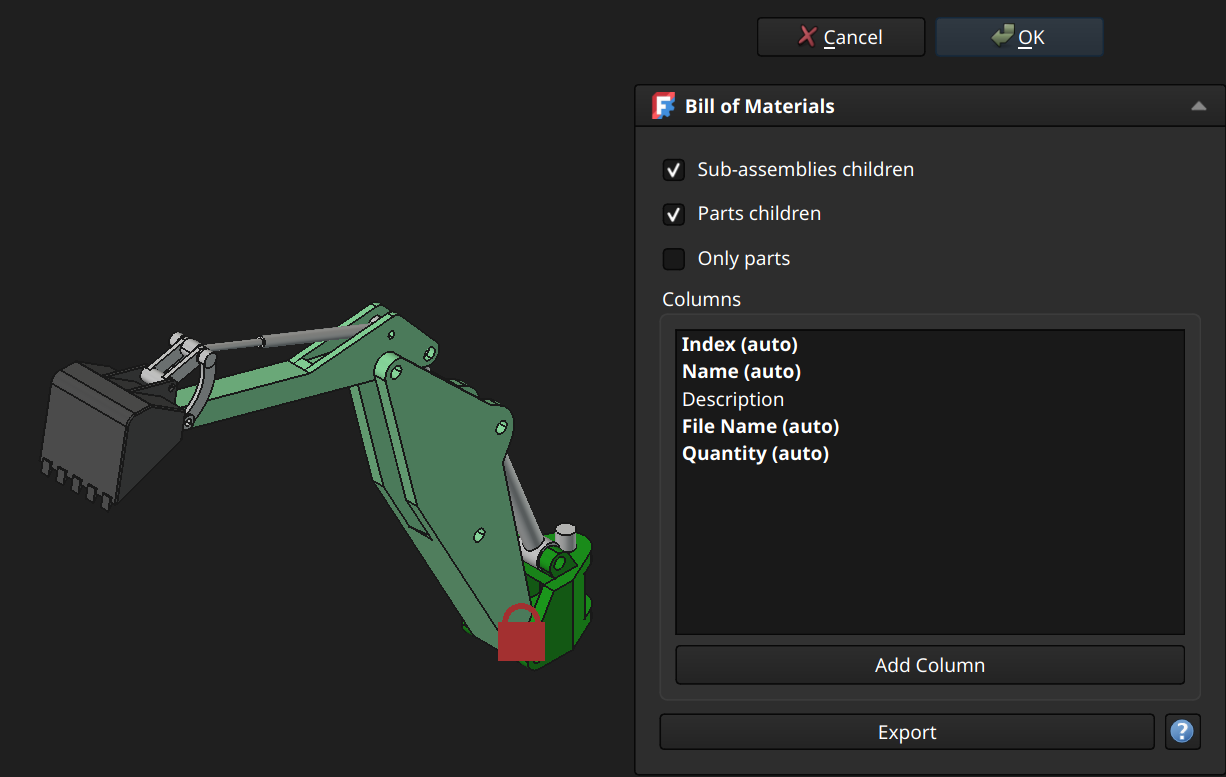Uncheck Parts children checkbox
Screen dimensions: 1226x777
[x=674, y=214]
